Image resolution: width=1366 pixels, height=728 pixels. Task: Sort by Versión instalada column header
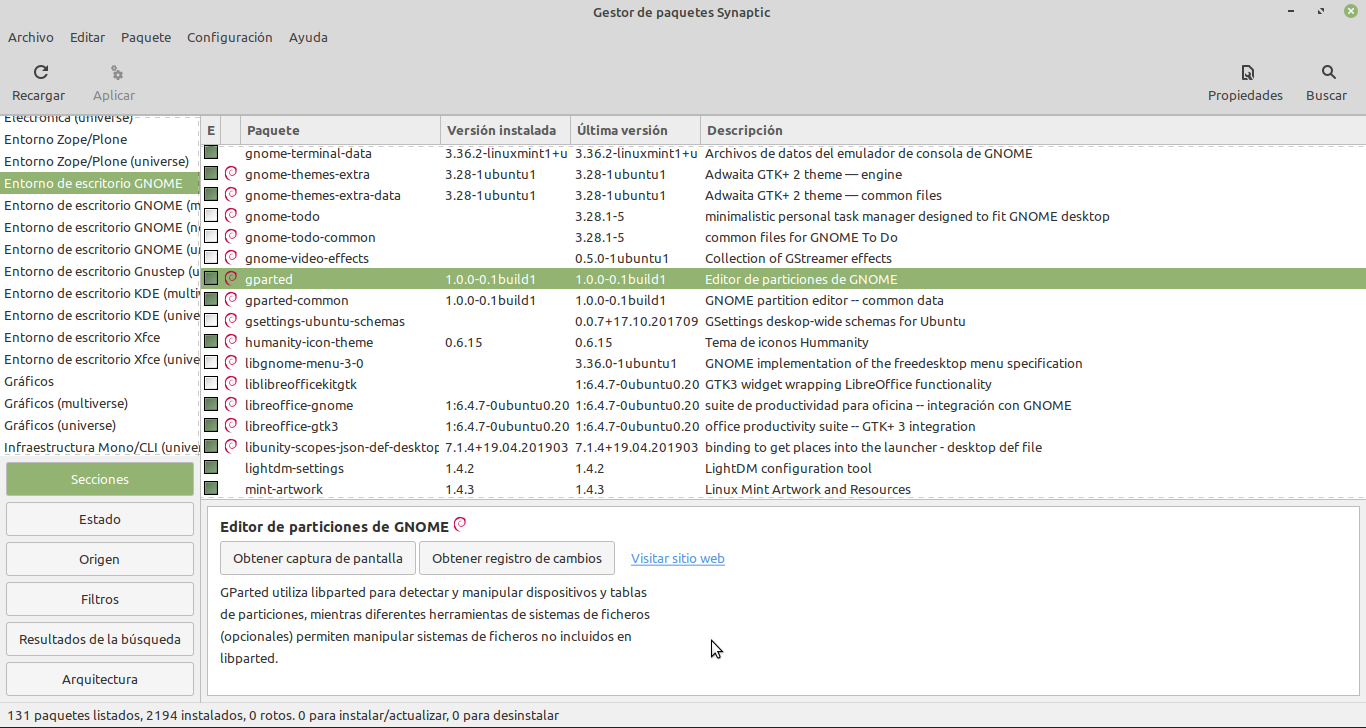505,130
